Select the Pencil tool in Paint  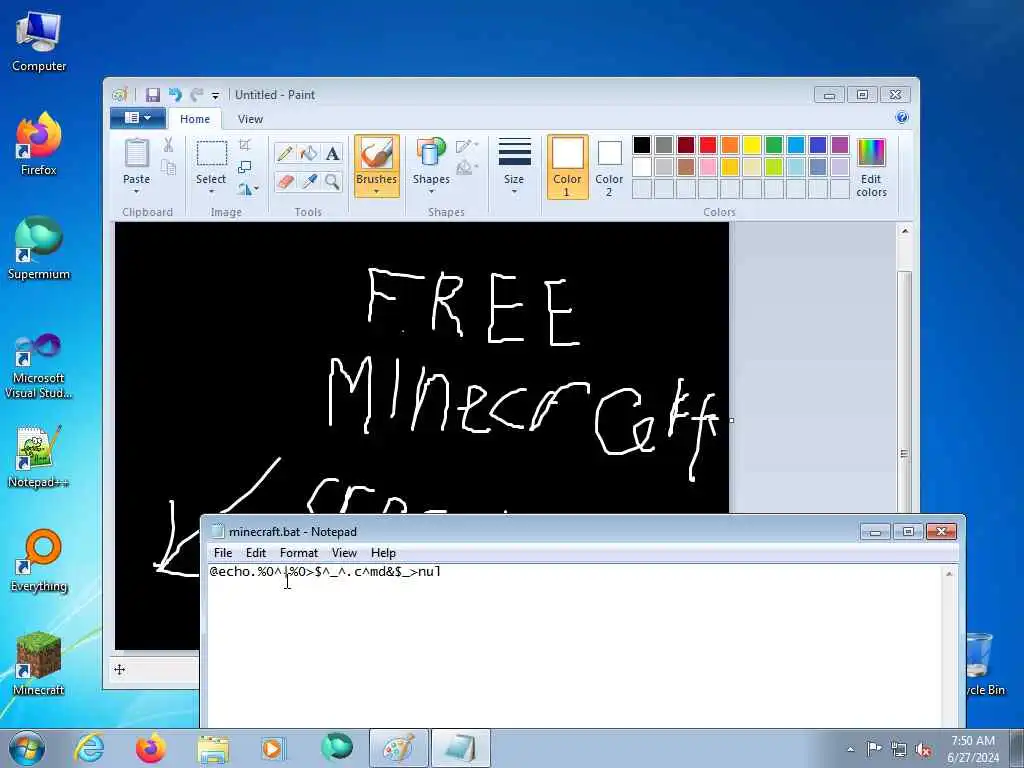pos(285,153)
